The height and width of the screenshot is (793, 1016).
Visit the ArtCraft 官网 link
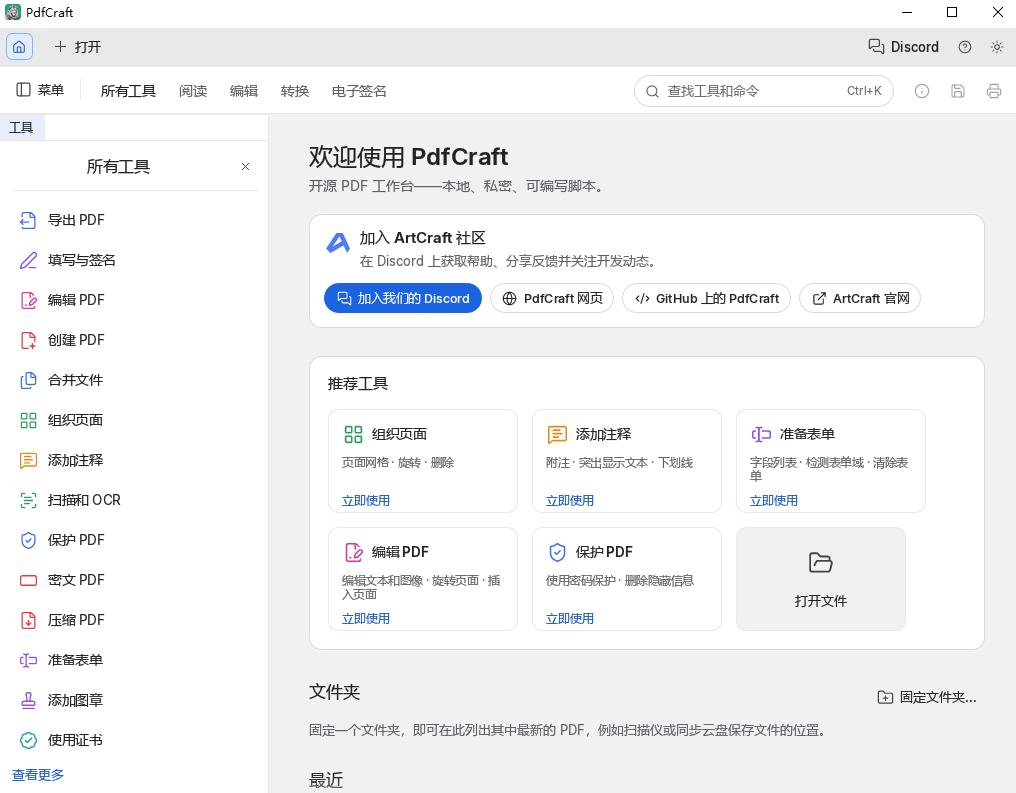860,298
